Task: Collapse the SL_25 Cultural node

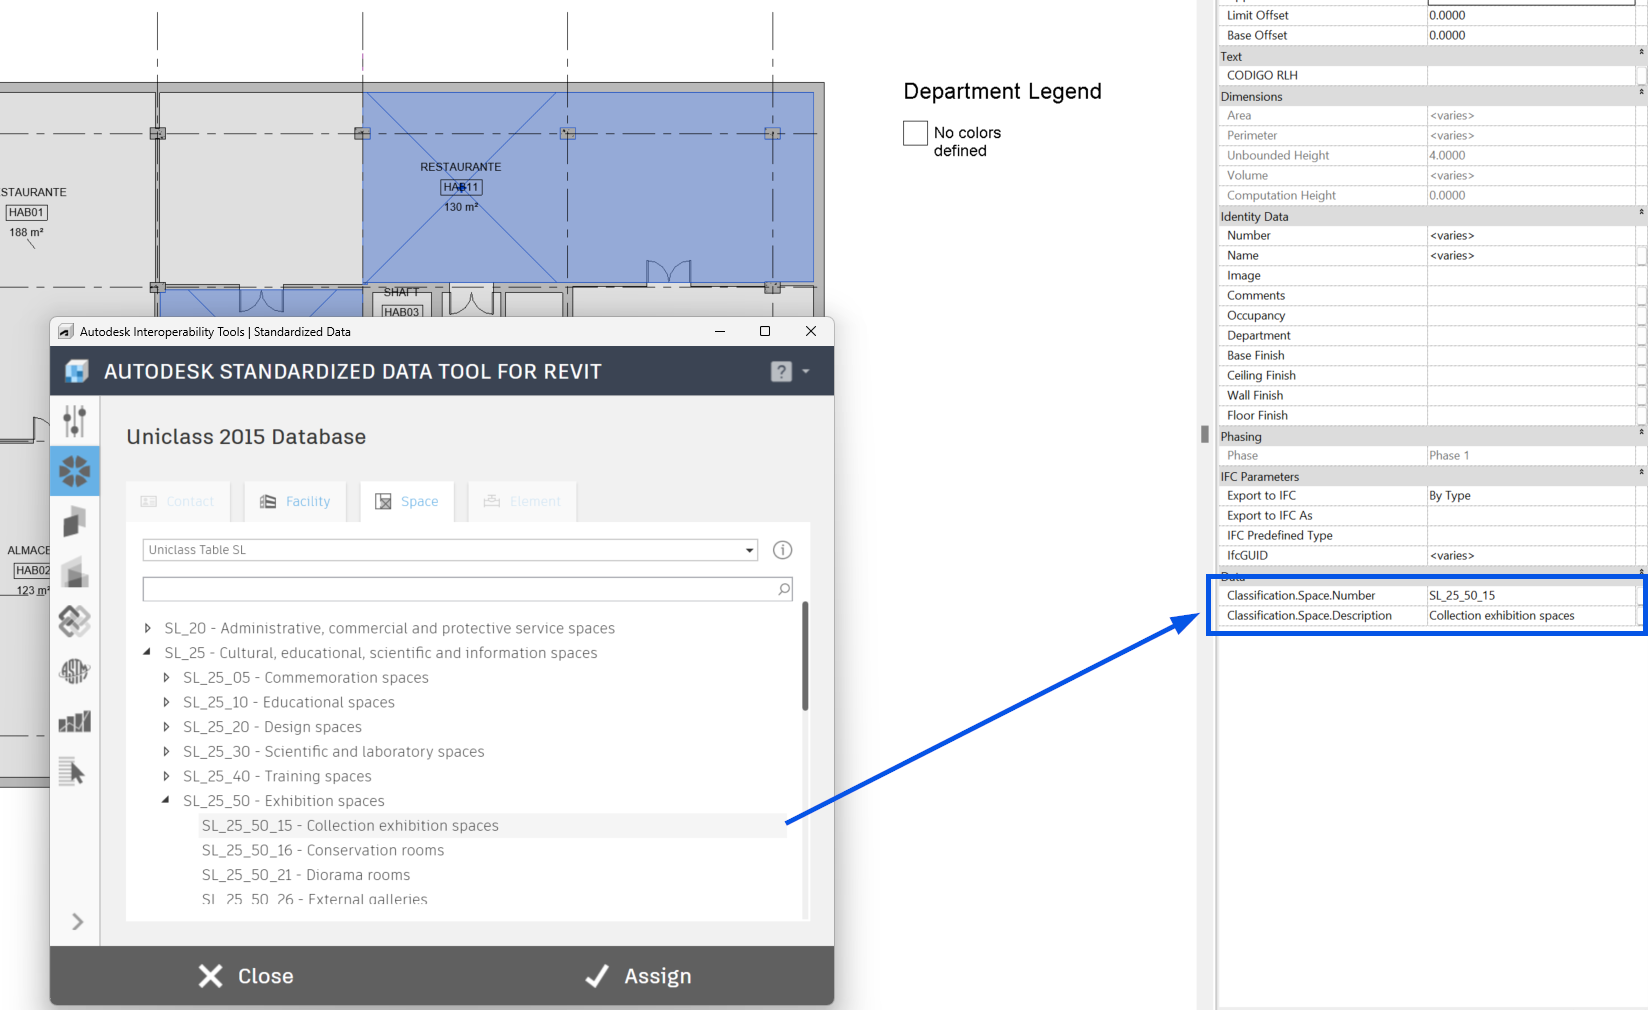Action: (148, 653)
